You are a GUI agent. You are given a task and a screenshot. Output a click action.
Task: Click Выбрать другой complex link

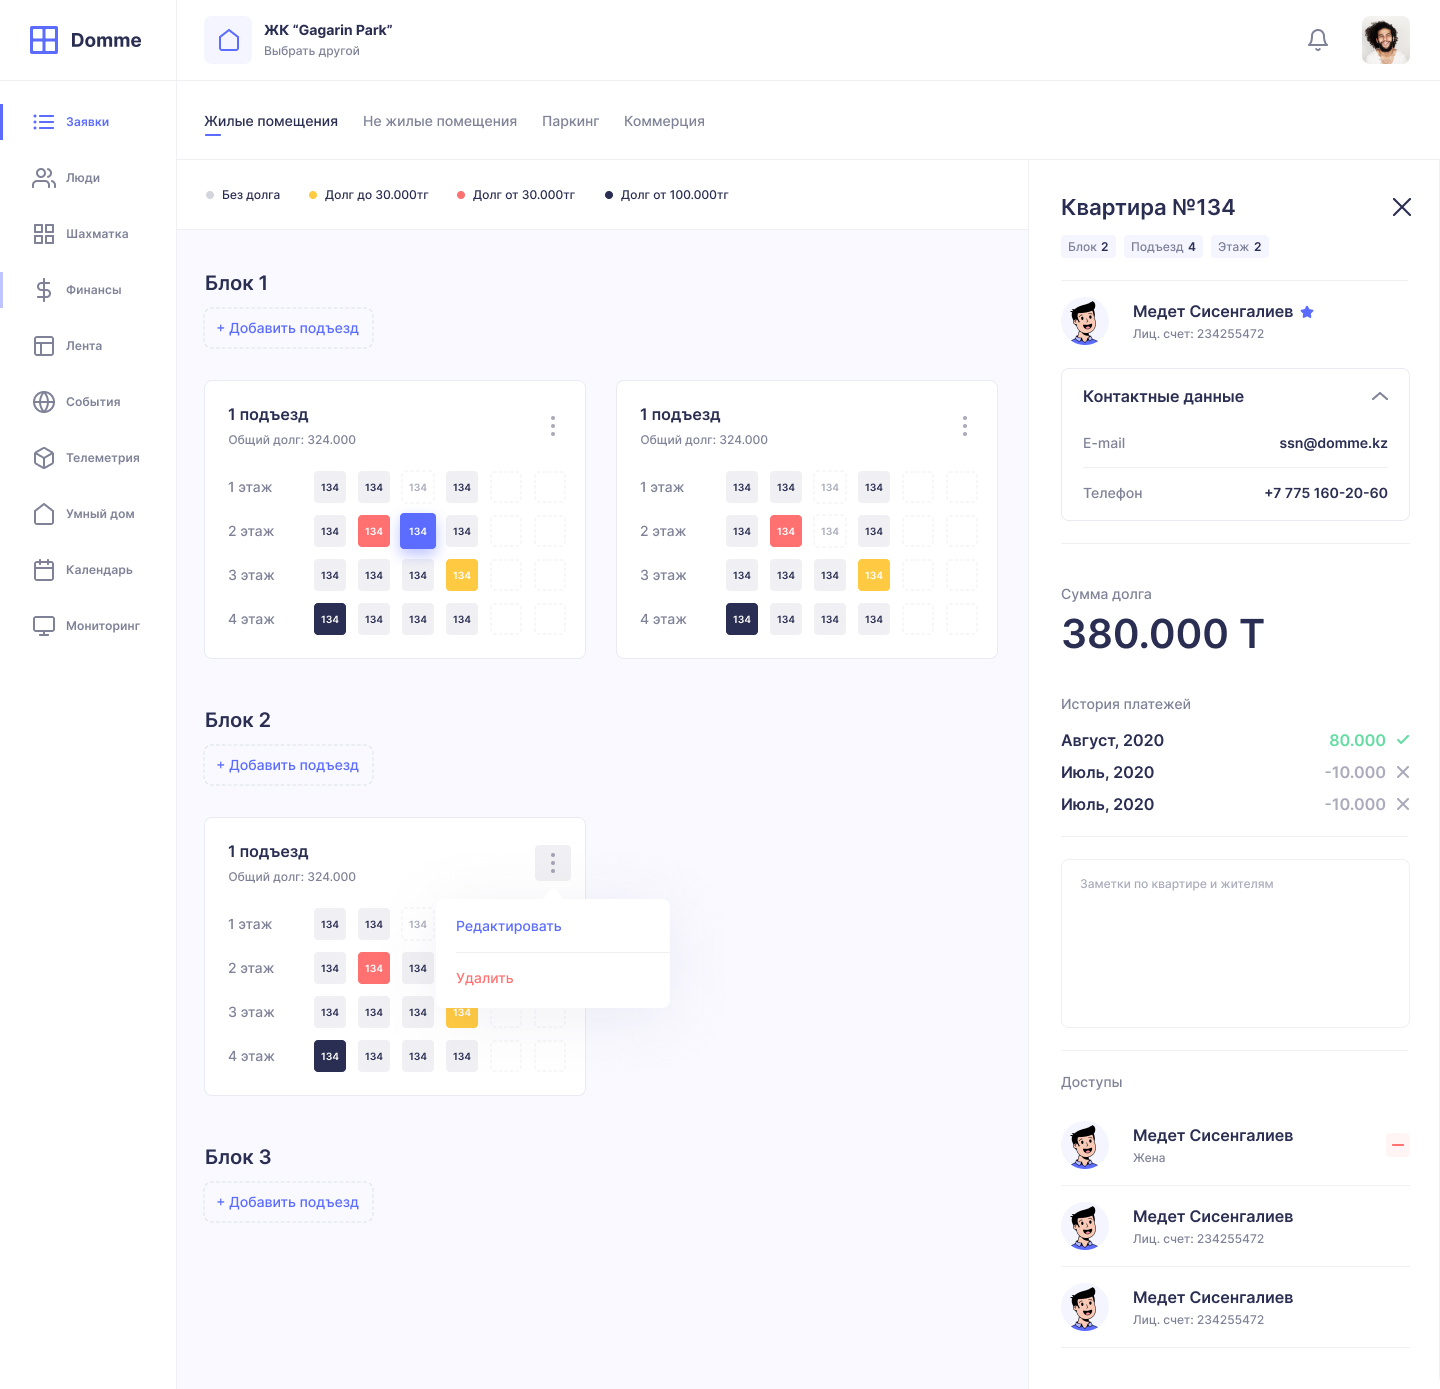click(x=311, y=51)
